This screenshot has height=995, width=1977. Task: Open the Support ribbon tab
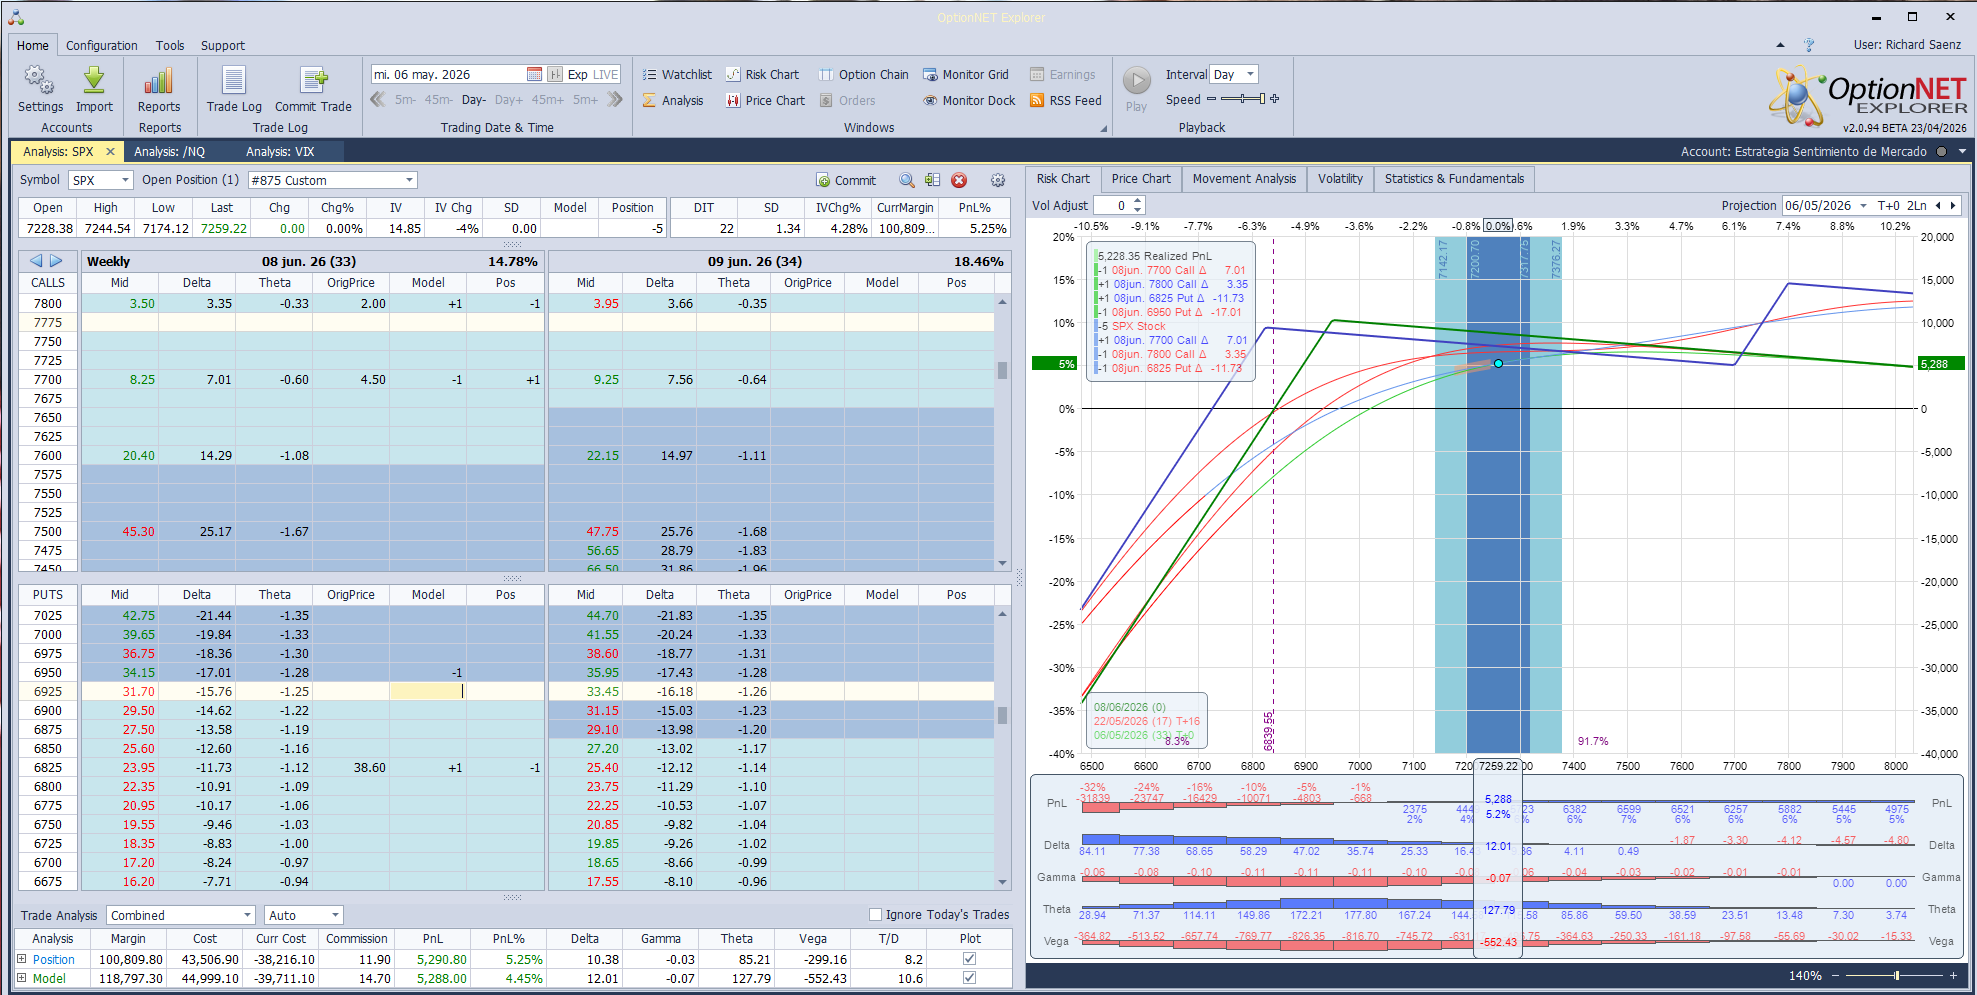223,46
